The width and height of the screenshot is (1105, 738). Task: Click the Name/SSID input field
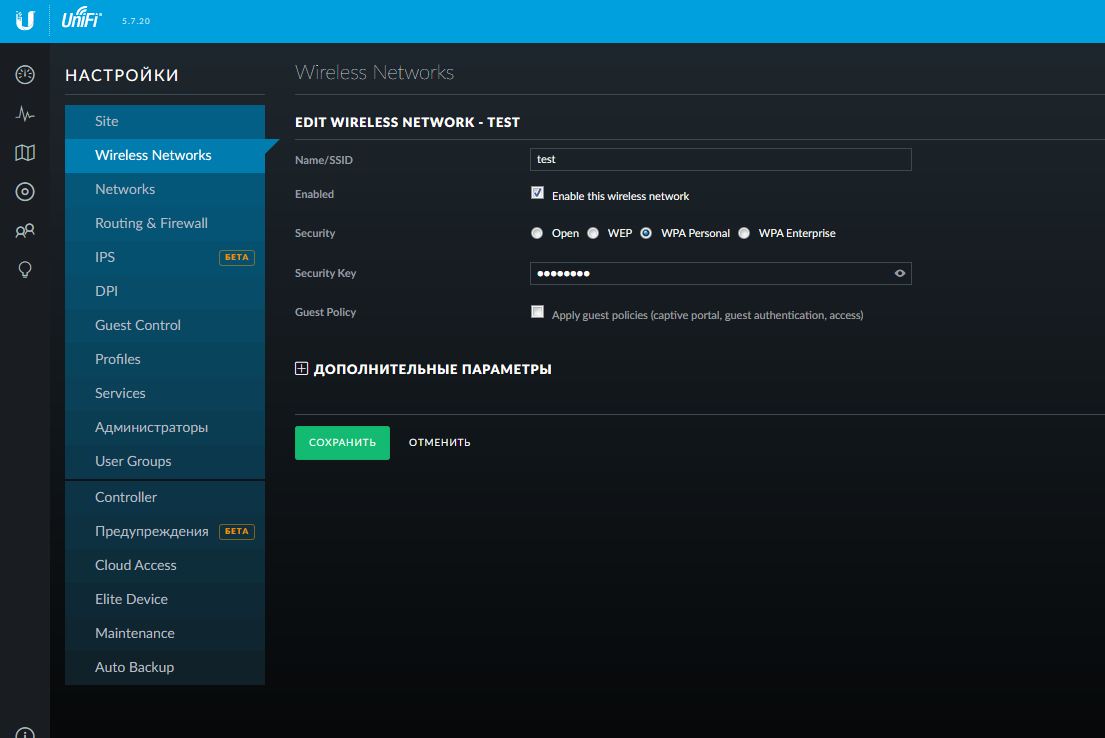pos(720,159)
